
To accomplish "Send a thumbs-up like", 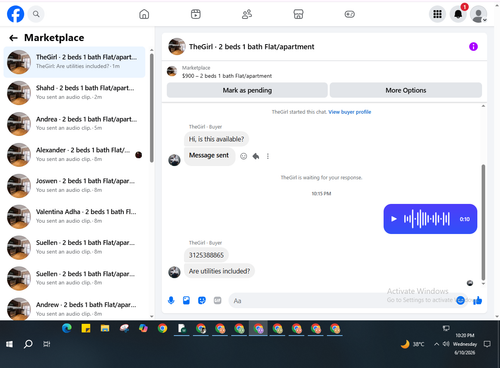I will (478, 300).
